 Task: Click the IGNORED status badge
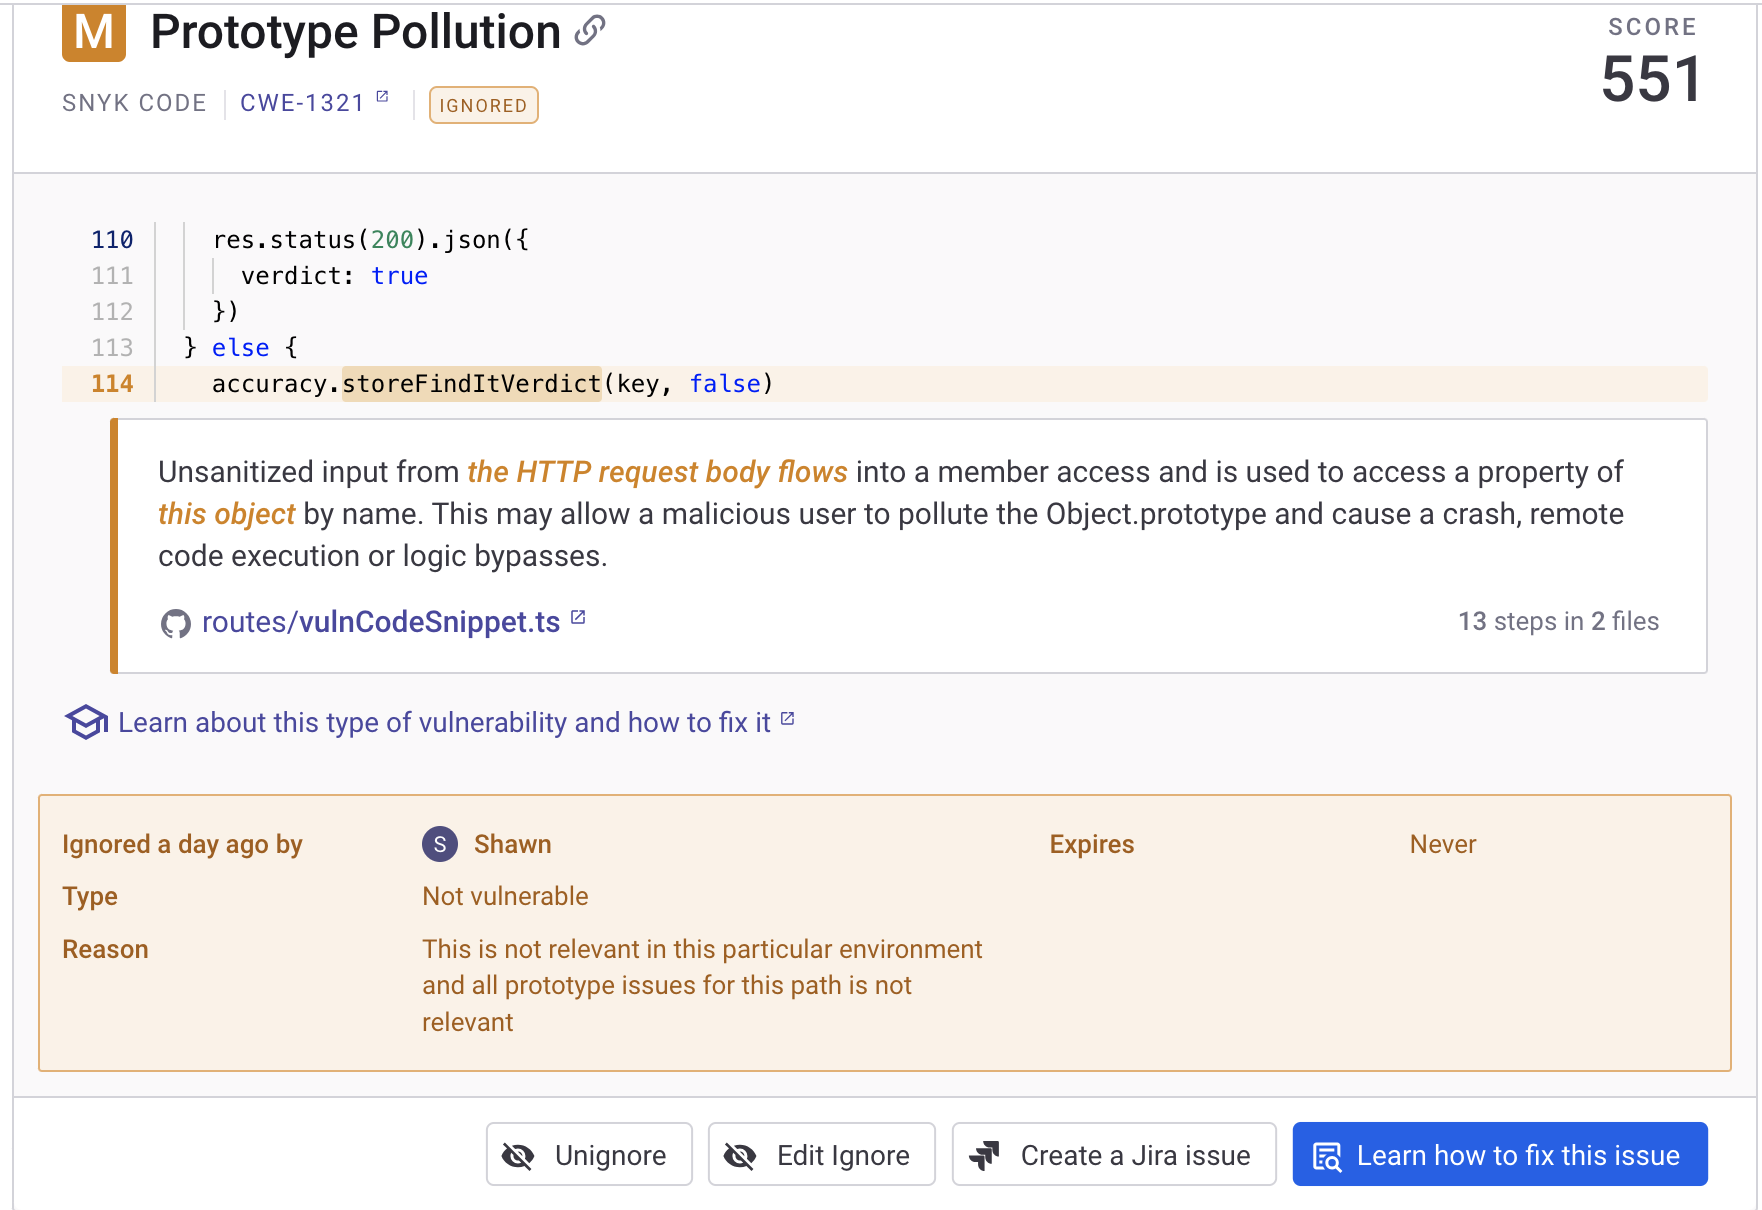tap(483, 105)
